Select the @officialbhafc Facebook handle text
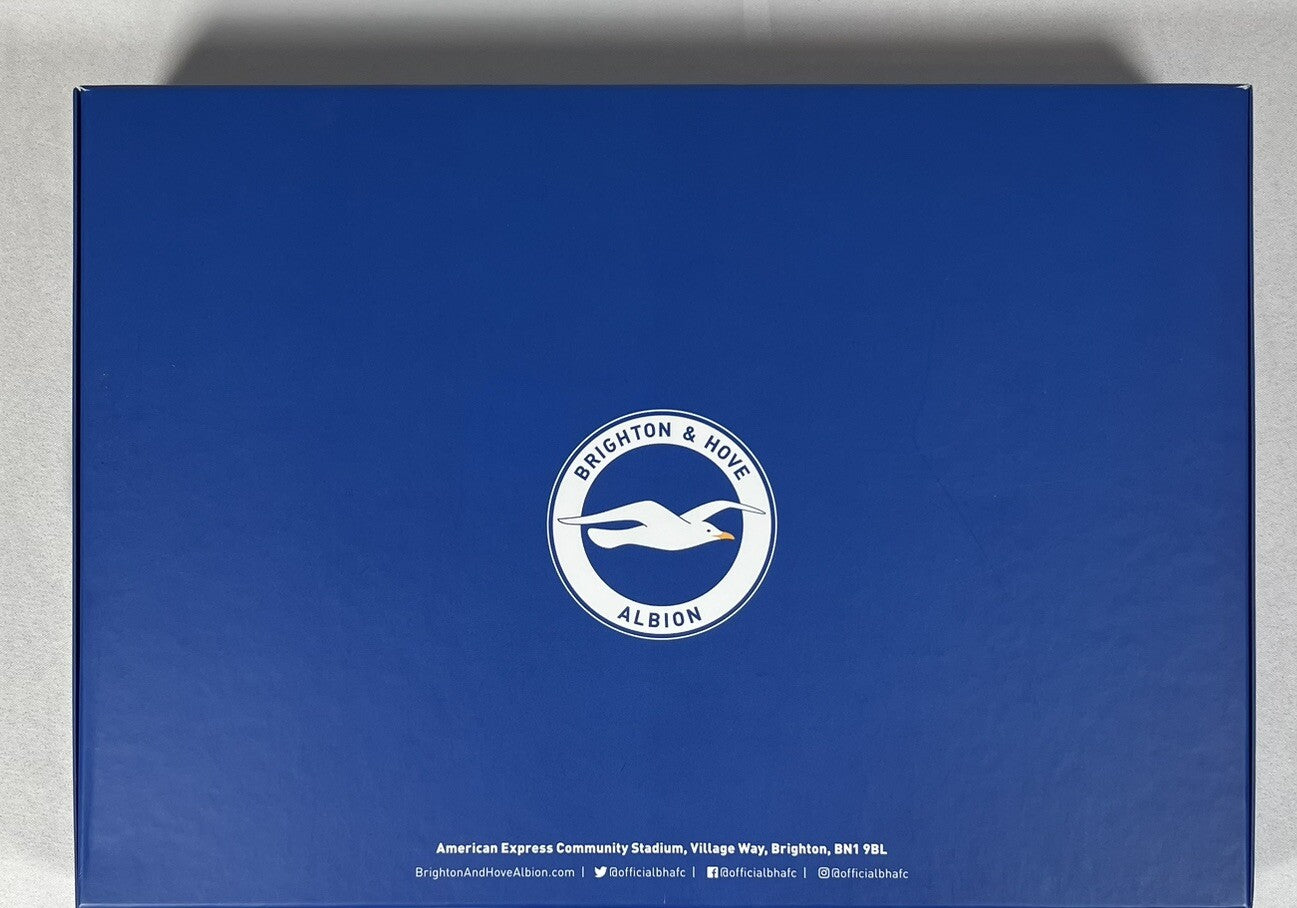Image resolution: width=1297 pixels, height=908 pixels. click(x=758, y=871)
